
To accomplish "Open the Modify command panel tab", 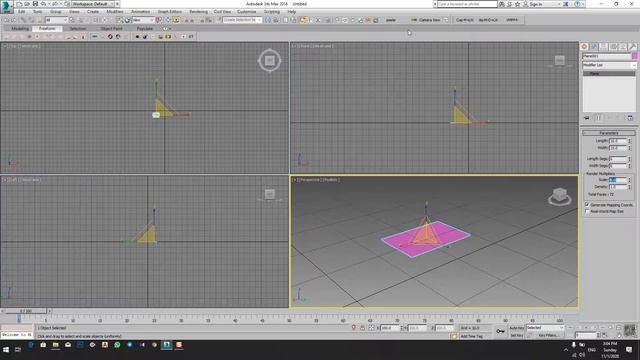I will pos(594,47).
